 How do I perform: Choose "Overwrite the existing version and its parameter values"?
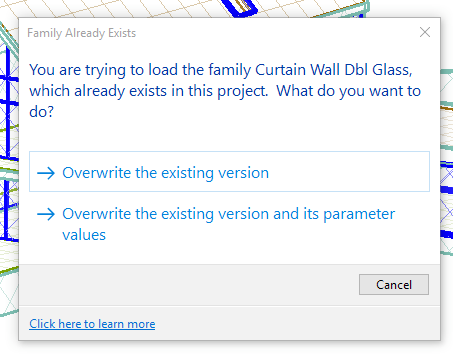229,224
